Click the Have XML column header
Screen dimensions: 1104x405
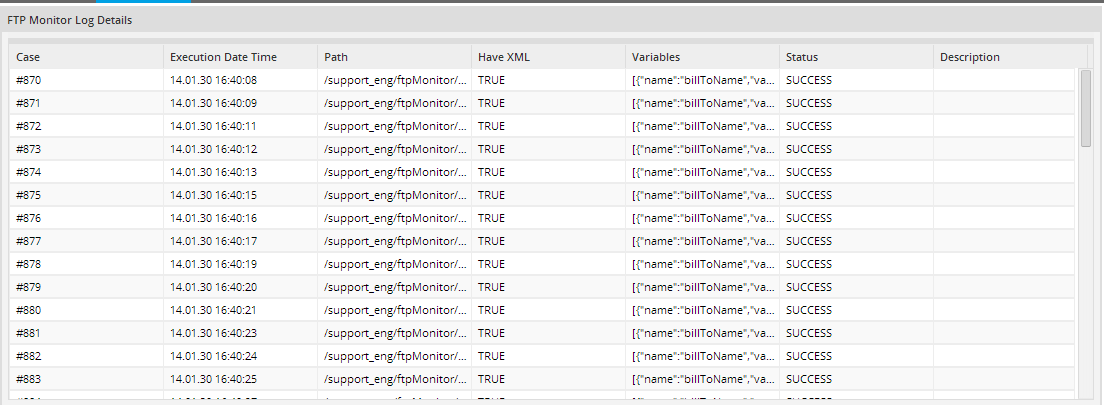pyautogui.click(x=548, y=57)
